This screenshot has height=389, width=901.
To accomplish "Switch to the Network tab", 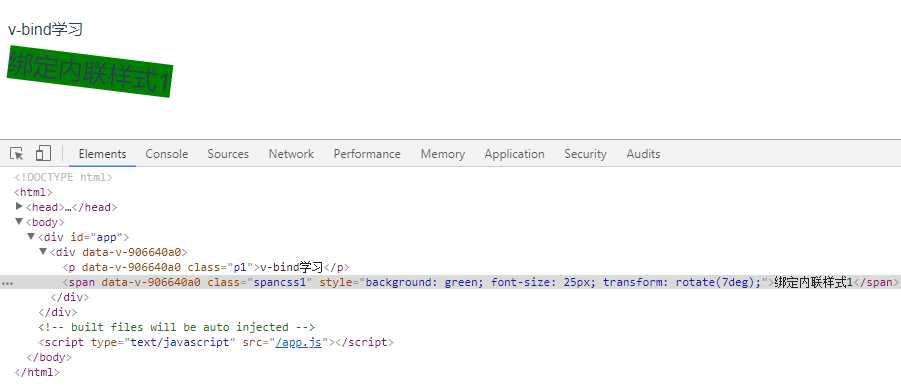I will [291, 154].
